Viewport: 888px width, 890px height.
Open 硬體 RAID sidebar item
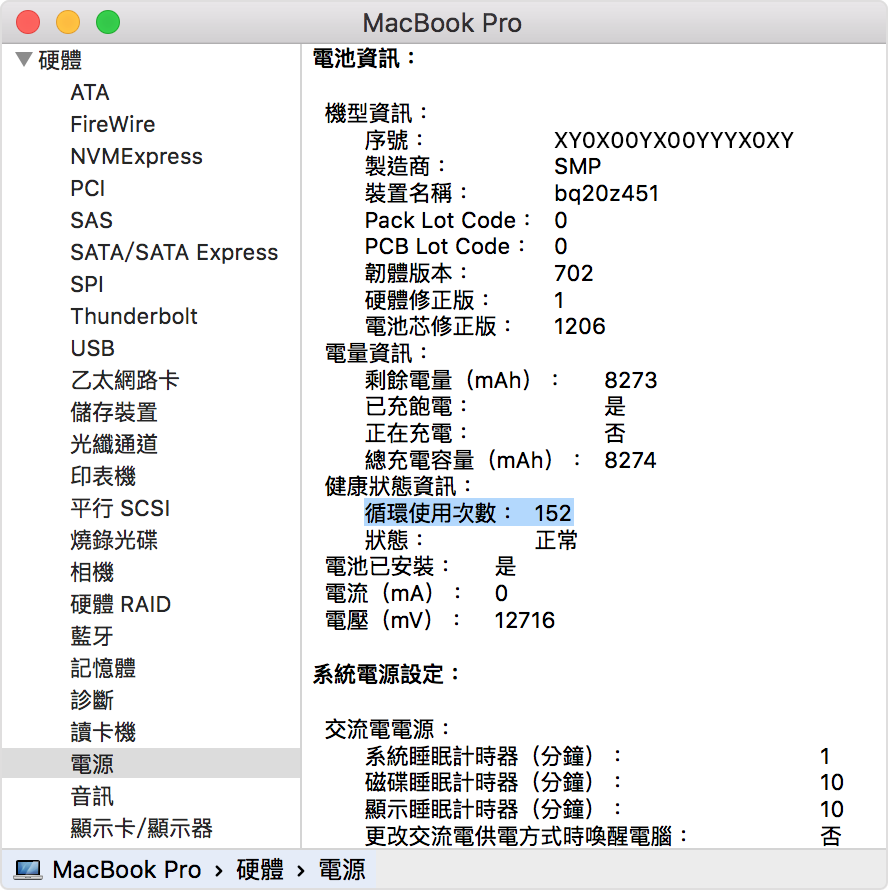[x=120, y=604]
